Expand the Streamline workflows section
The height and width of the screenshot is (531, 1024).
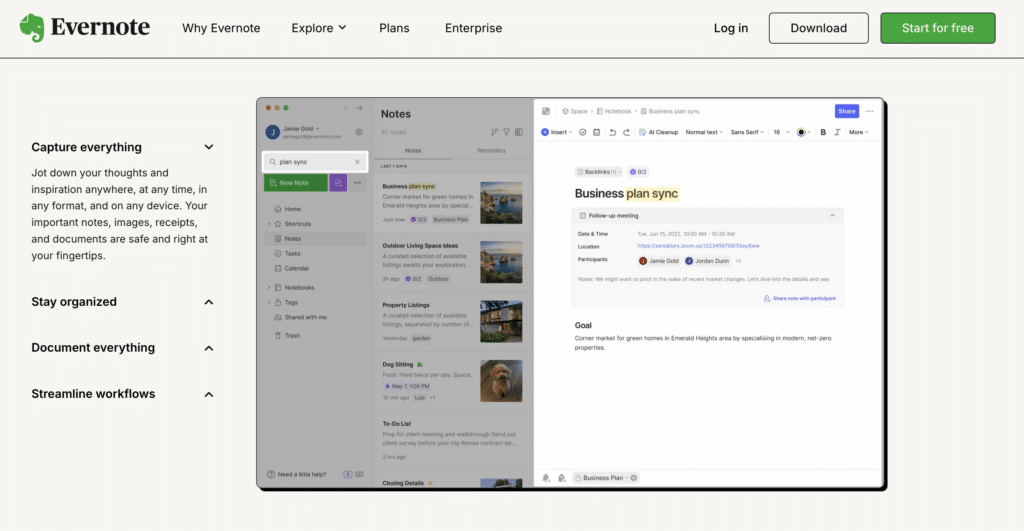click(208, 394)
